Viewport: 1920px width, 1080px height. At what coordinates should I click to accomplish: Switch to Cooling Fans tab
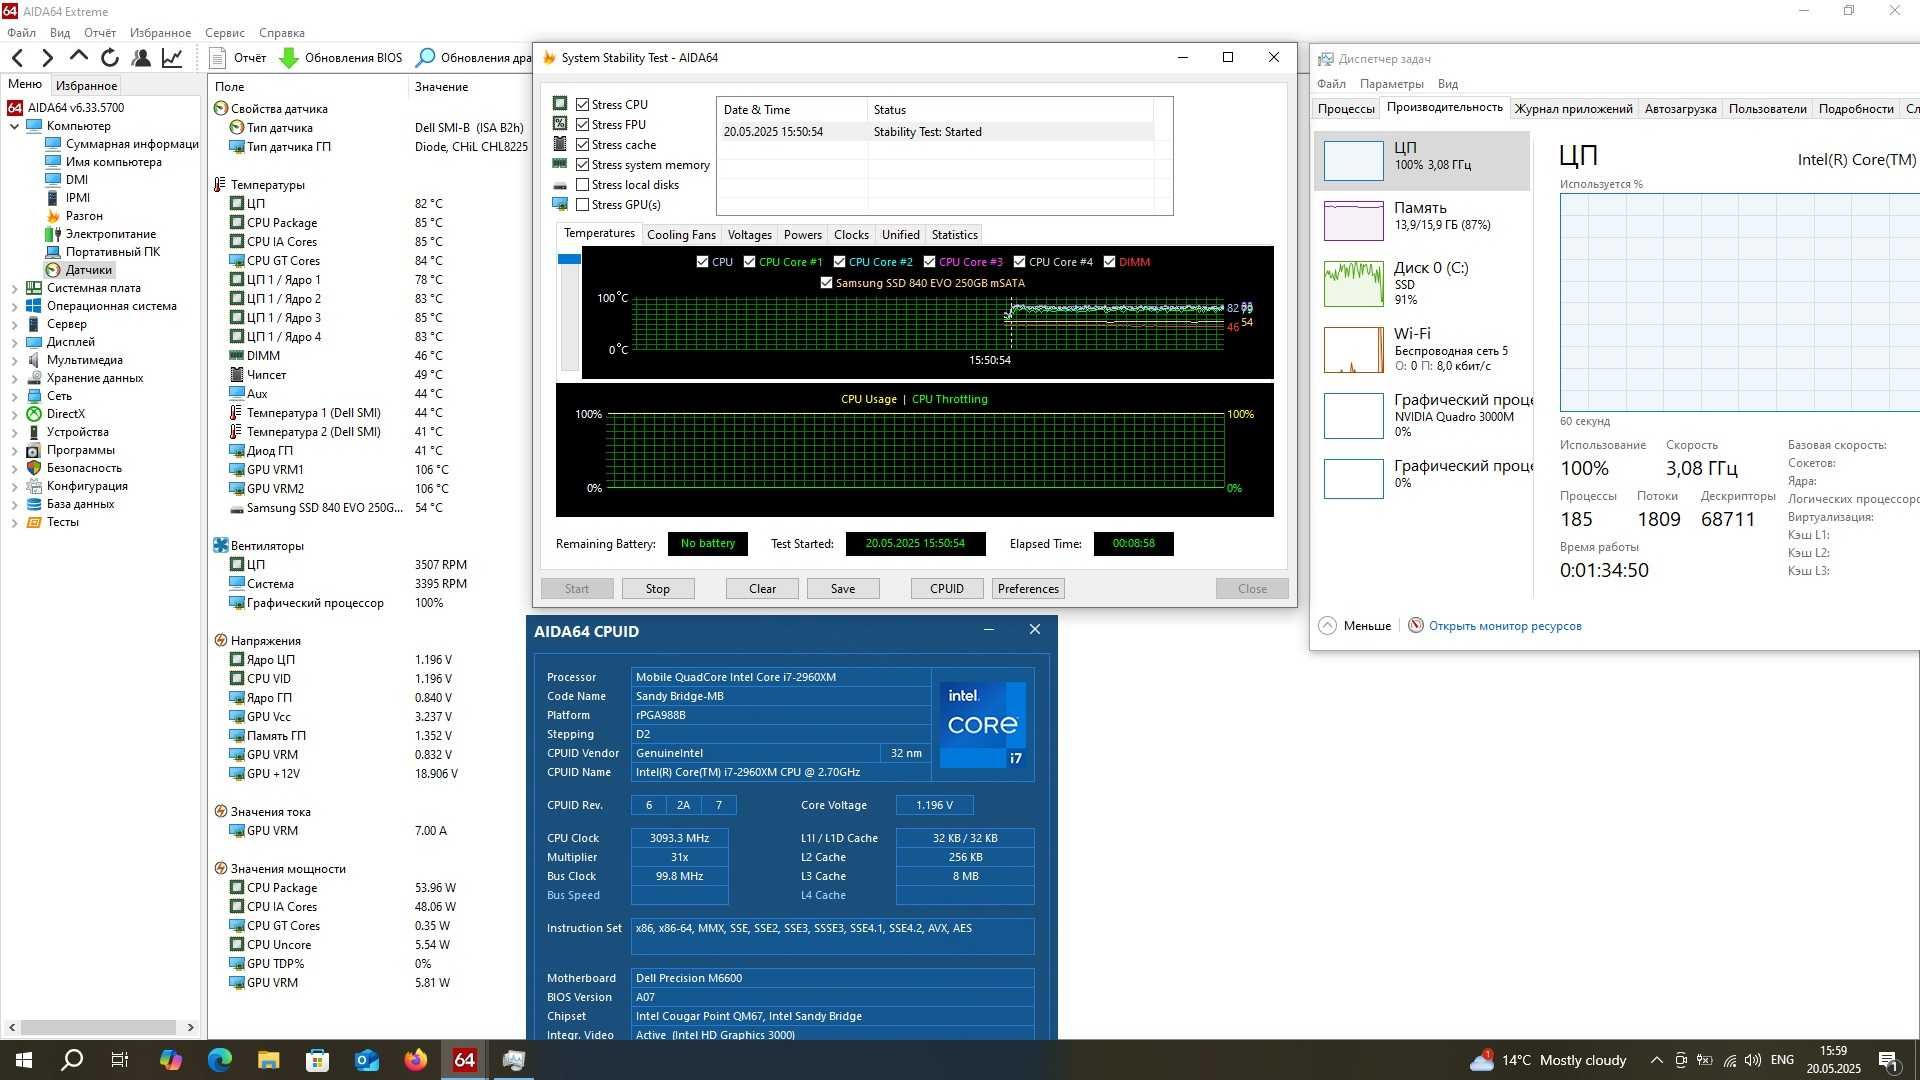click(x=681, y=235)
